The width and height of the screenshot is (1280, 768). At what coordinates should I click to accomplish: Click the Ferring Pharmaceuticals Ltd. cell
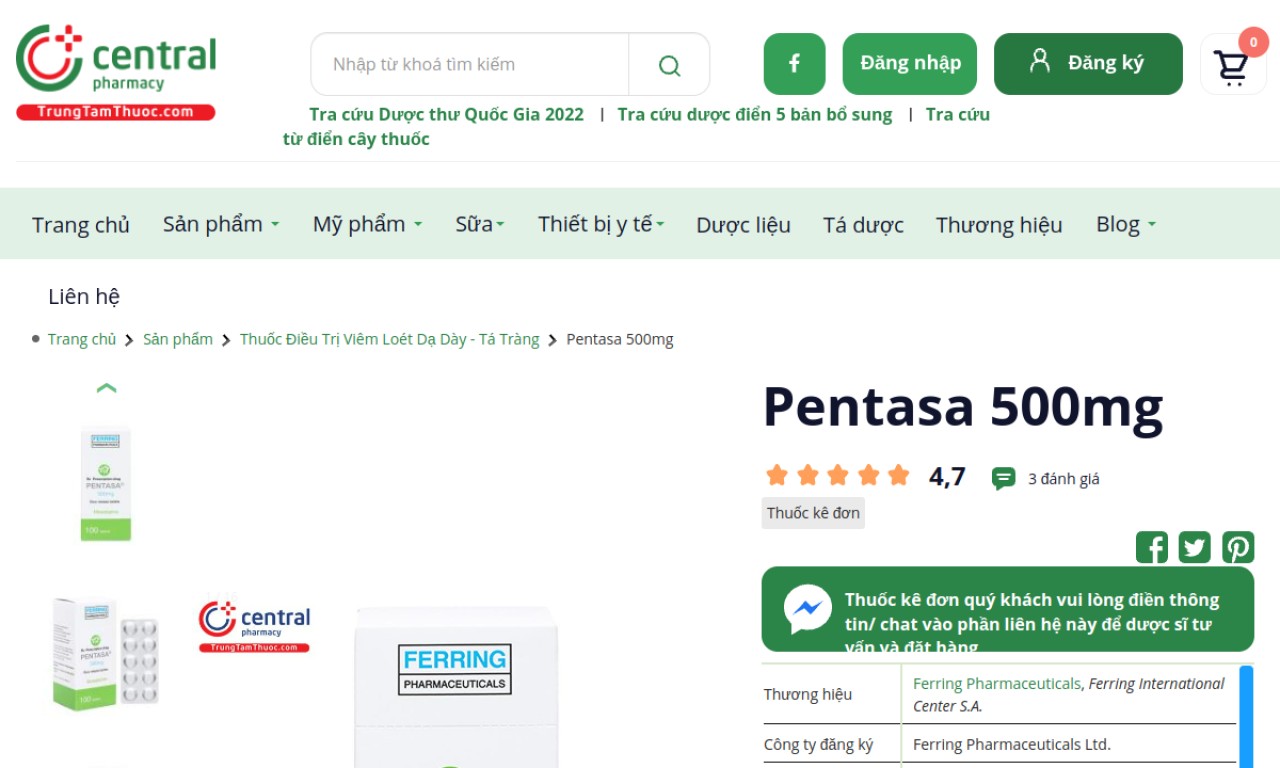coord(1011,744)
